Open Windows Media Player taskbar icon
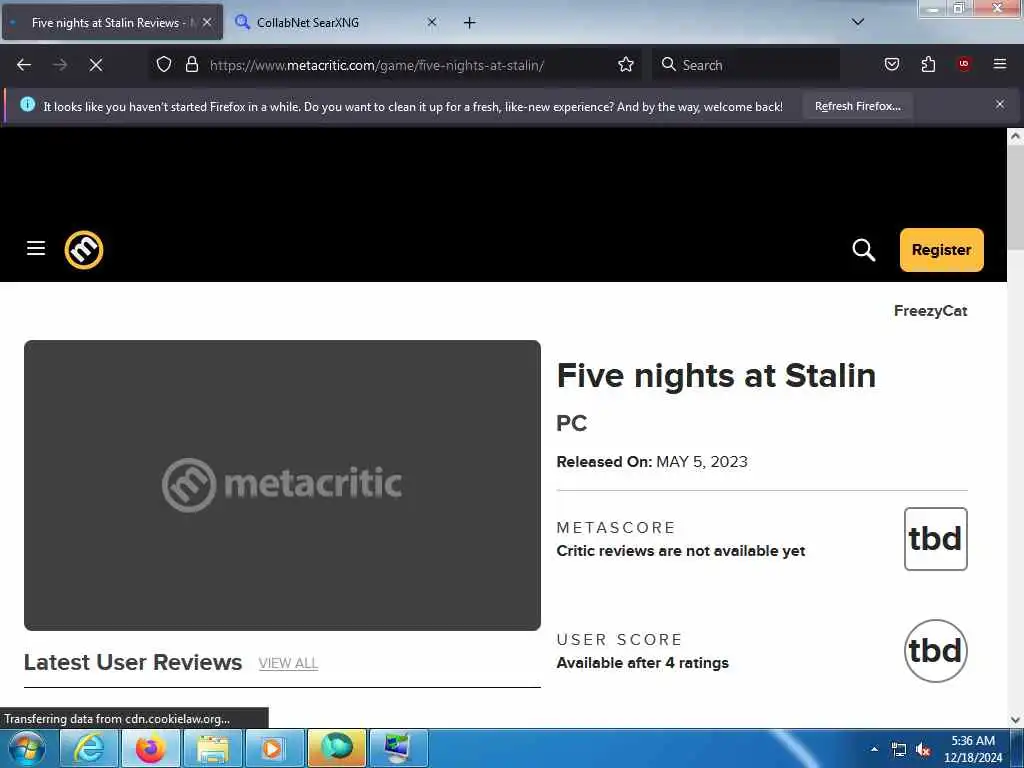Viewport: 1024px width, 768px height. pyautogui.click(x=274, y=748)
